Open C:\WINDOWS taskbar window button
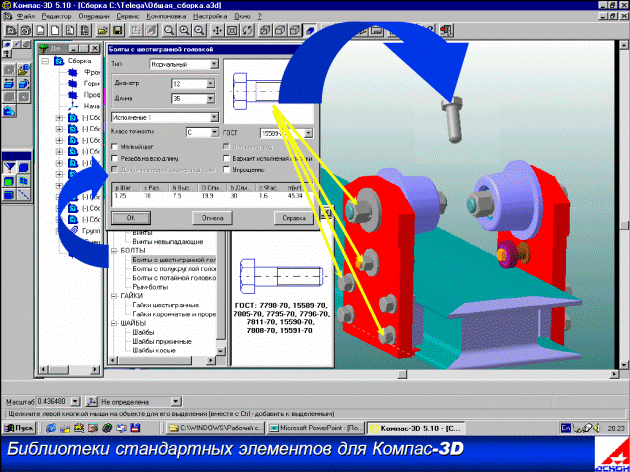 click(216, 428)
